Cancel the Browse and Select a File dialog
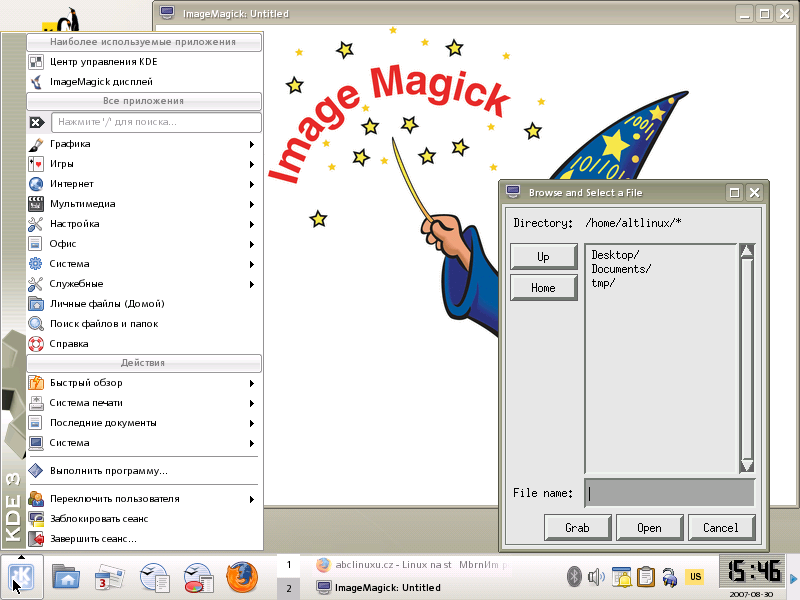This screenshot has width=800, height=600. (x=721, y=528)
